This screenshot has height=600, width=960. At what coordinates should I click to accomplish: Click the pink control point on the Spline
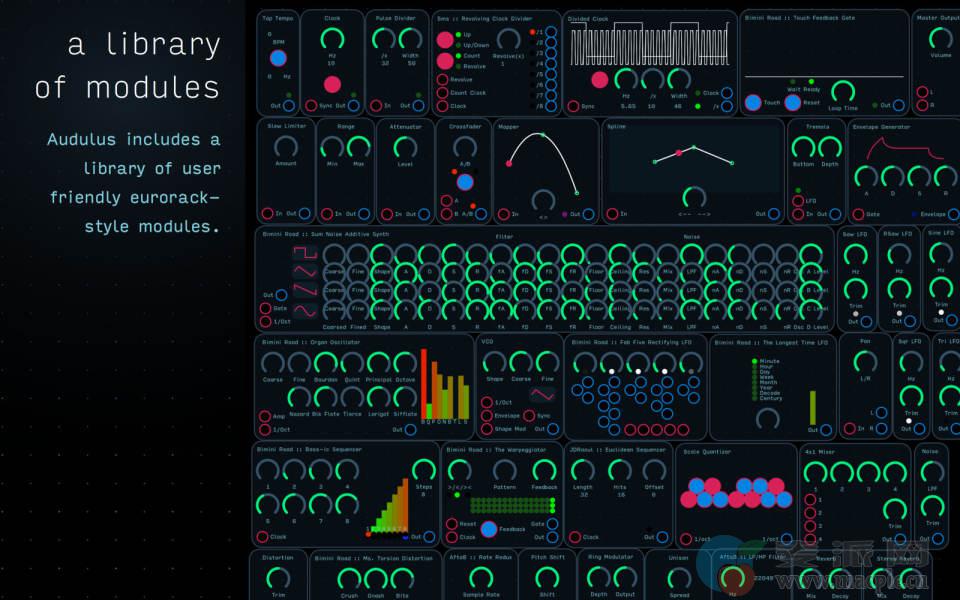(x=679, y=152)
